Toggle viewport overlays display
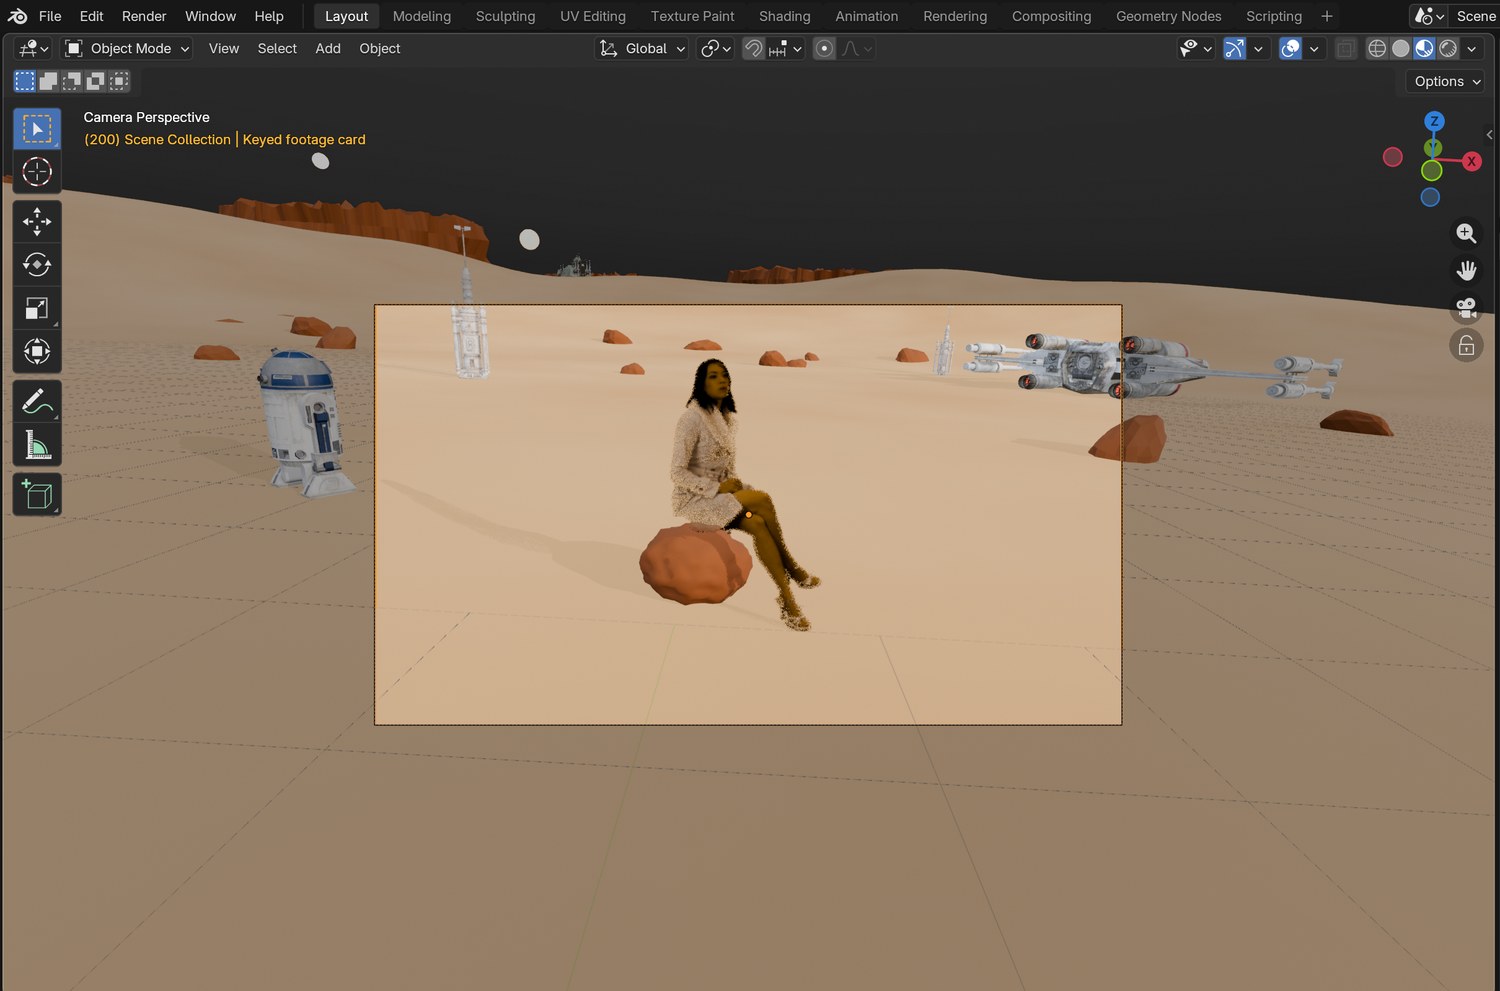This screenshot has width=1500, height=991. pyautogui.click(x=1290, y=48)
